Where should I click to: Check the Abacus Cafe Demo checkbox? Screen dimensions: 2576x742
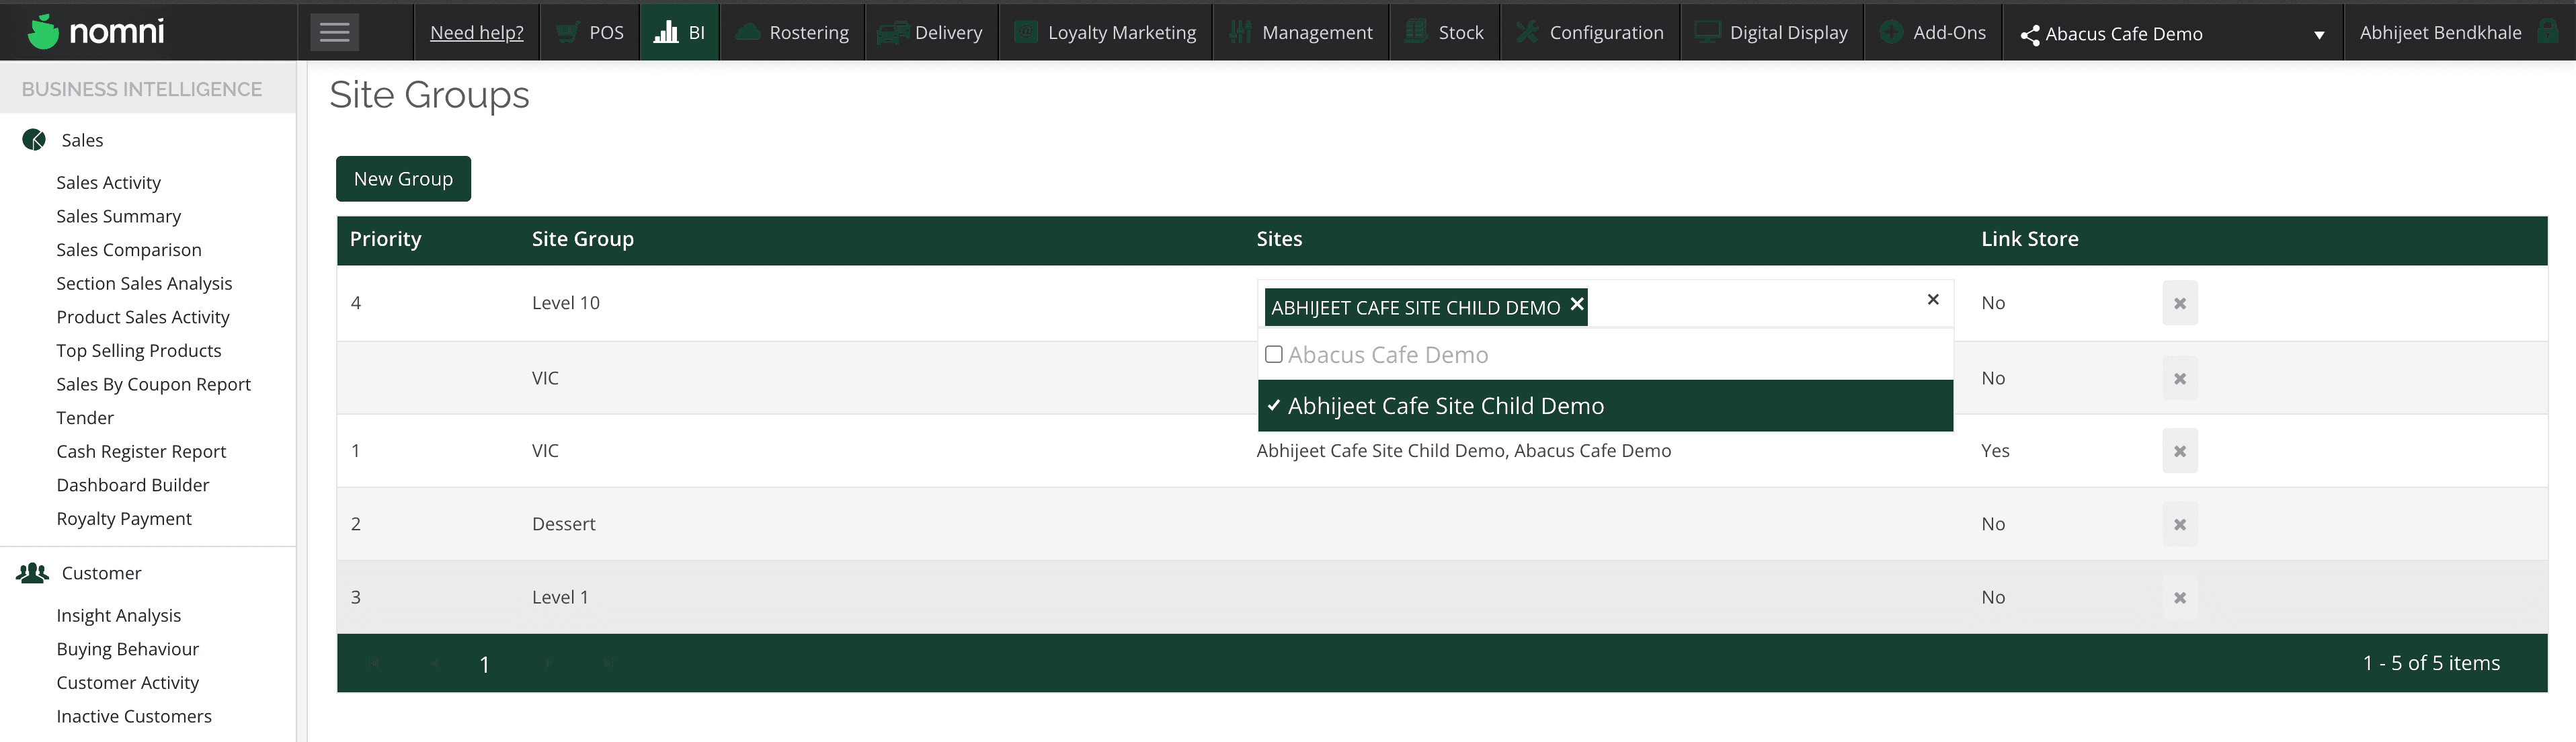coord(1273,355)
